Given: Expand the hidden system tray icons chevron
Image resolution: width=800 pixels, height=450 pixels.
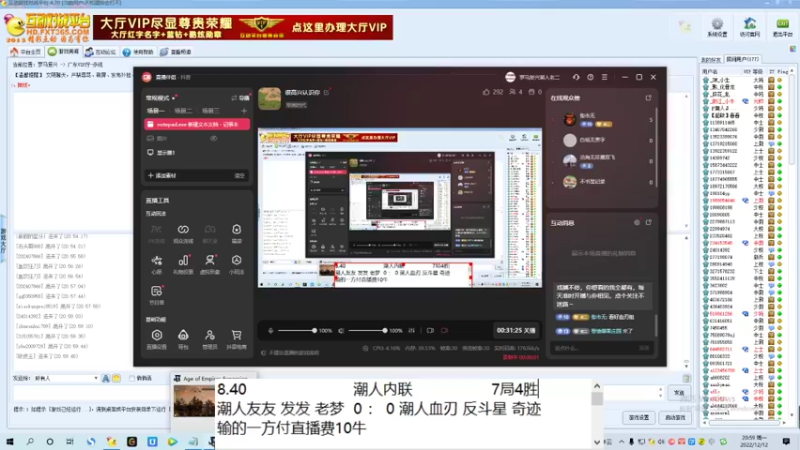Looking at the screenshot, I should pos(621,441).
